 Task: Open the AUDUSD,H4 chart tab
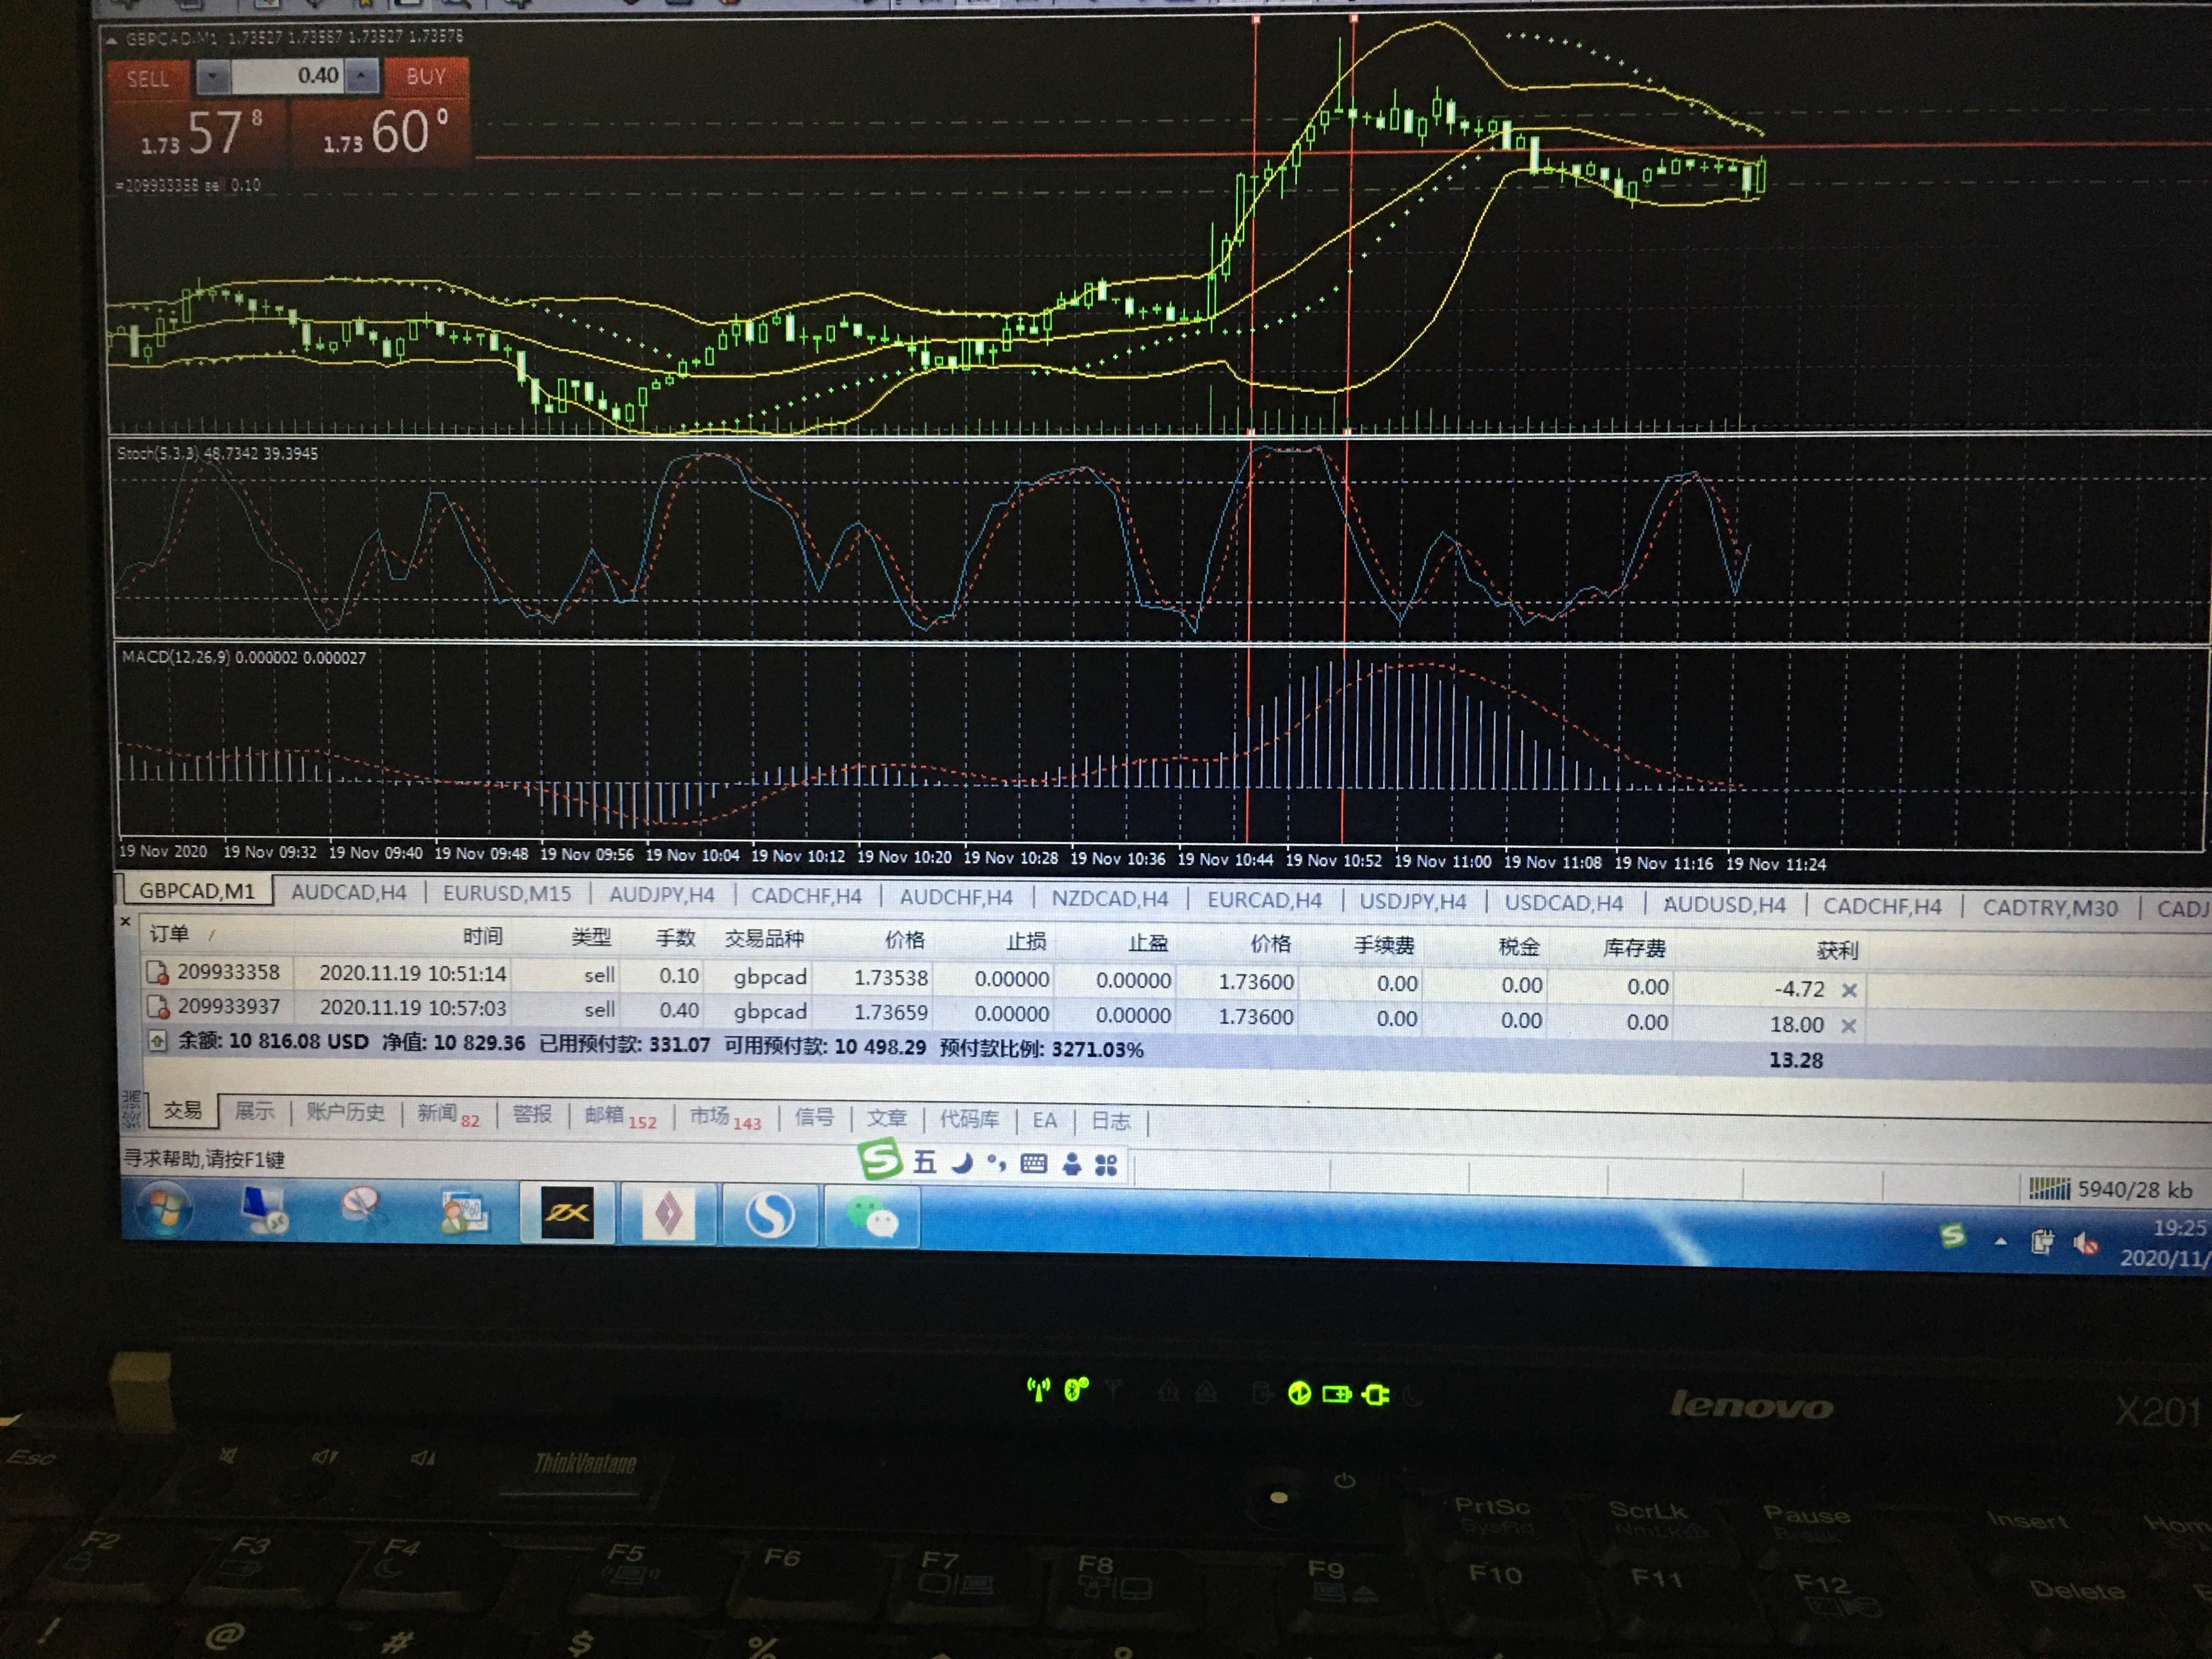coord(1724,905)
